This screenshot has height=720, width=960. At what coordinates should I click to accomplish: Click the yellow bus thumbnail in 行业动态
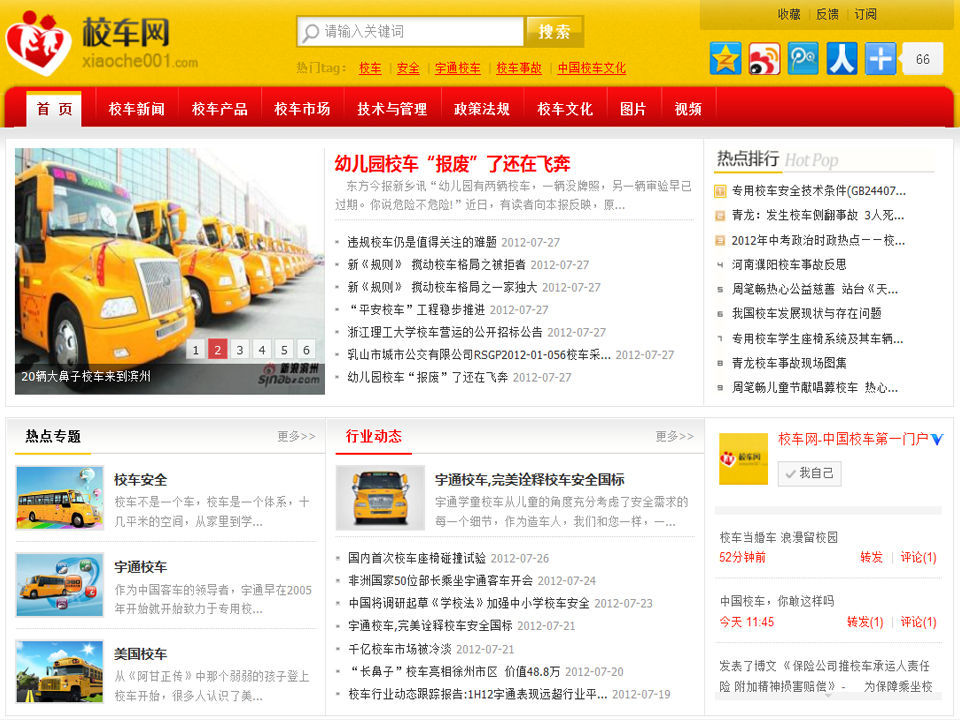(380, 498)
